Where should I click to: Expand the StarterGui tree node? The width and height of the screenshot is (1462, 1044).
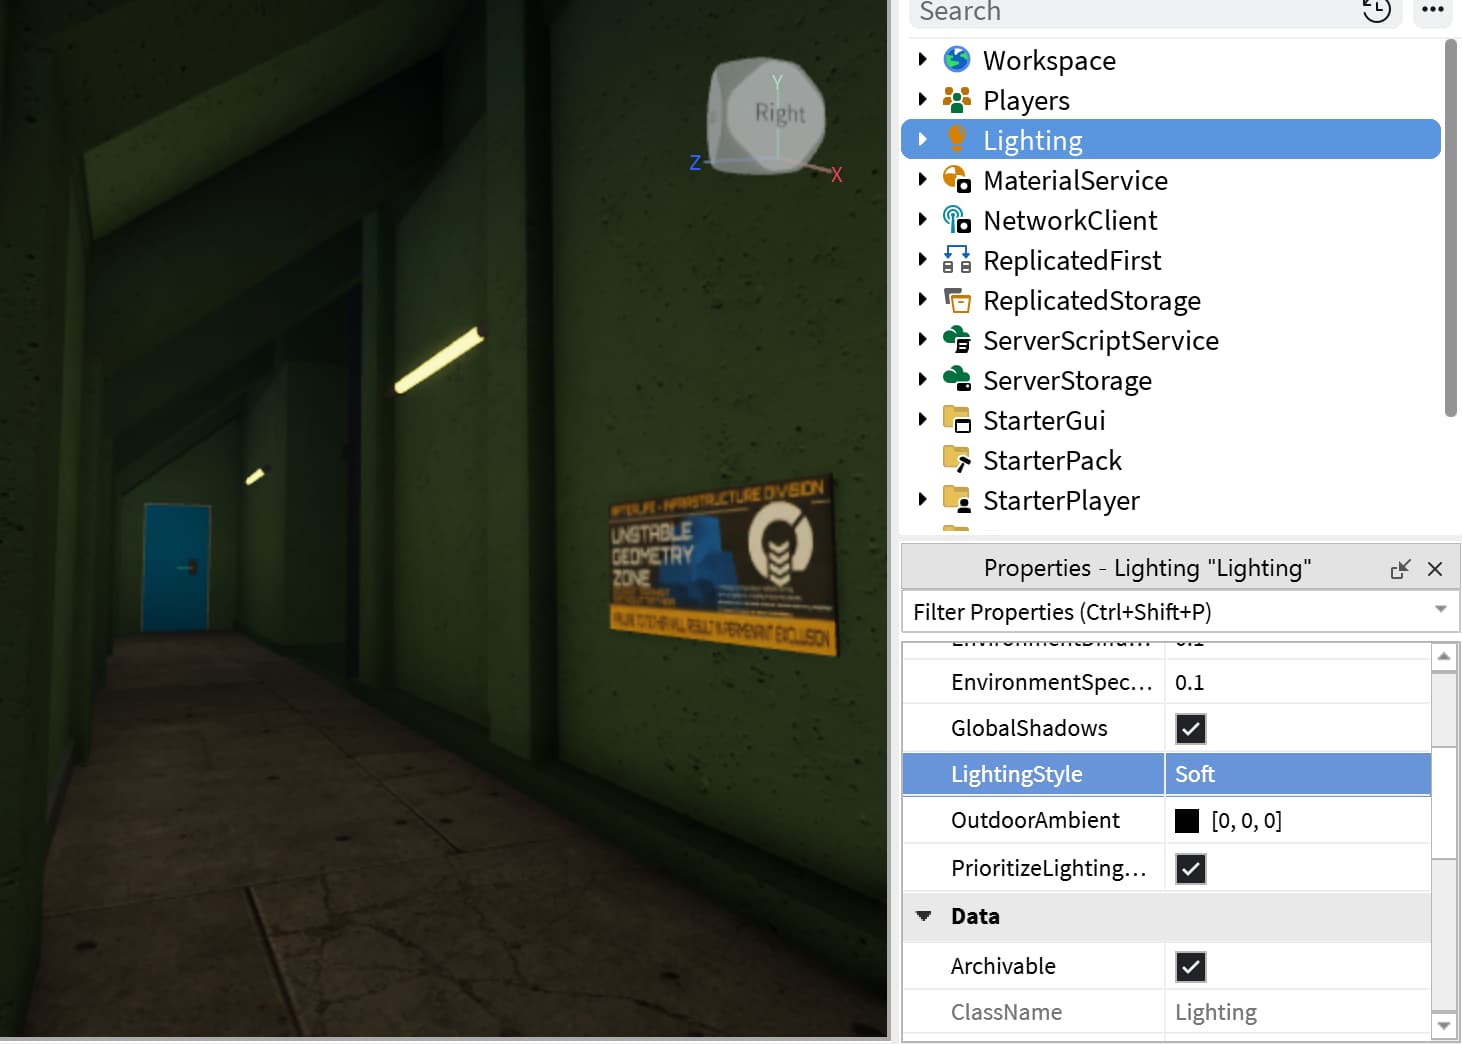click(922, 420)
